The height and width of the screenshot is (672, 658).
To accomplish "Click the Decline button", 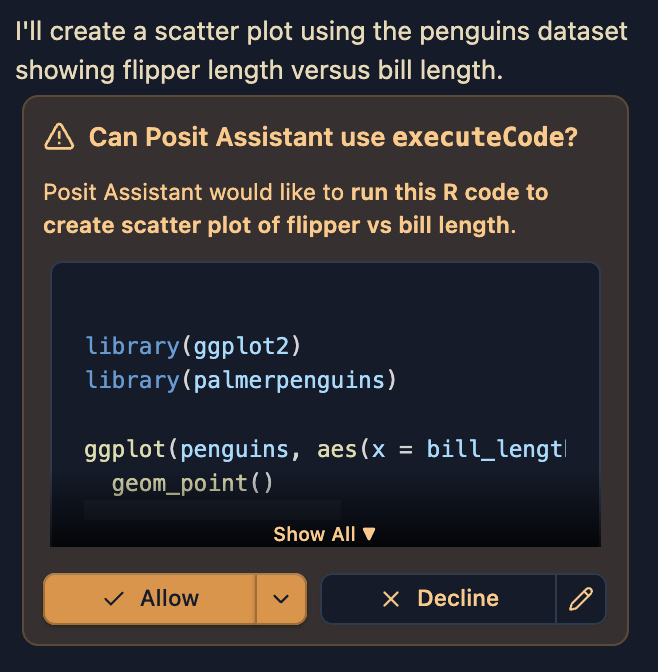I will 439,598.
